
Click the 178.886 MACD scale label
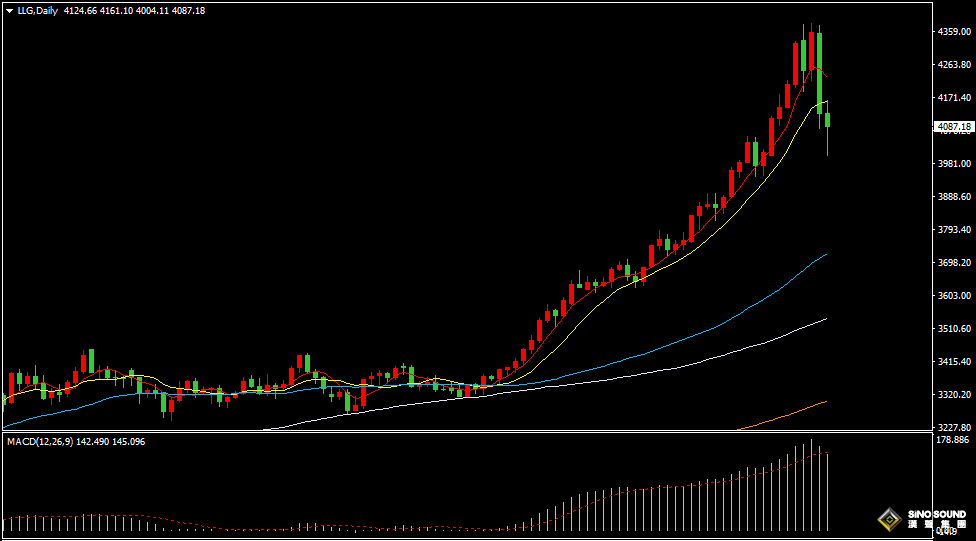tap(954, 440)
